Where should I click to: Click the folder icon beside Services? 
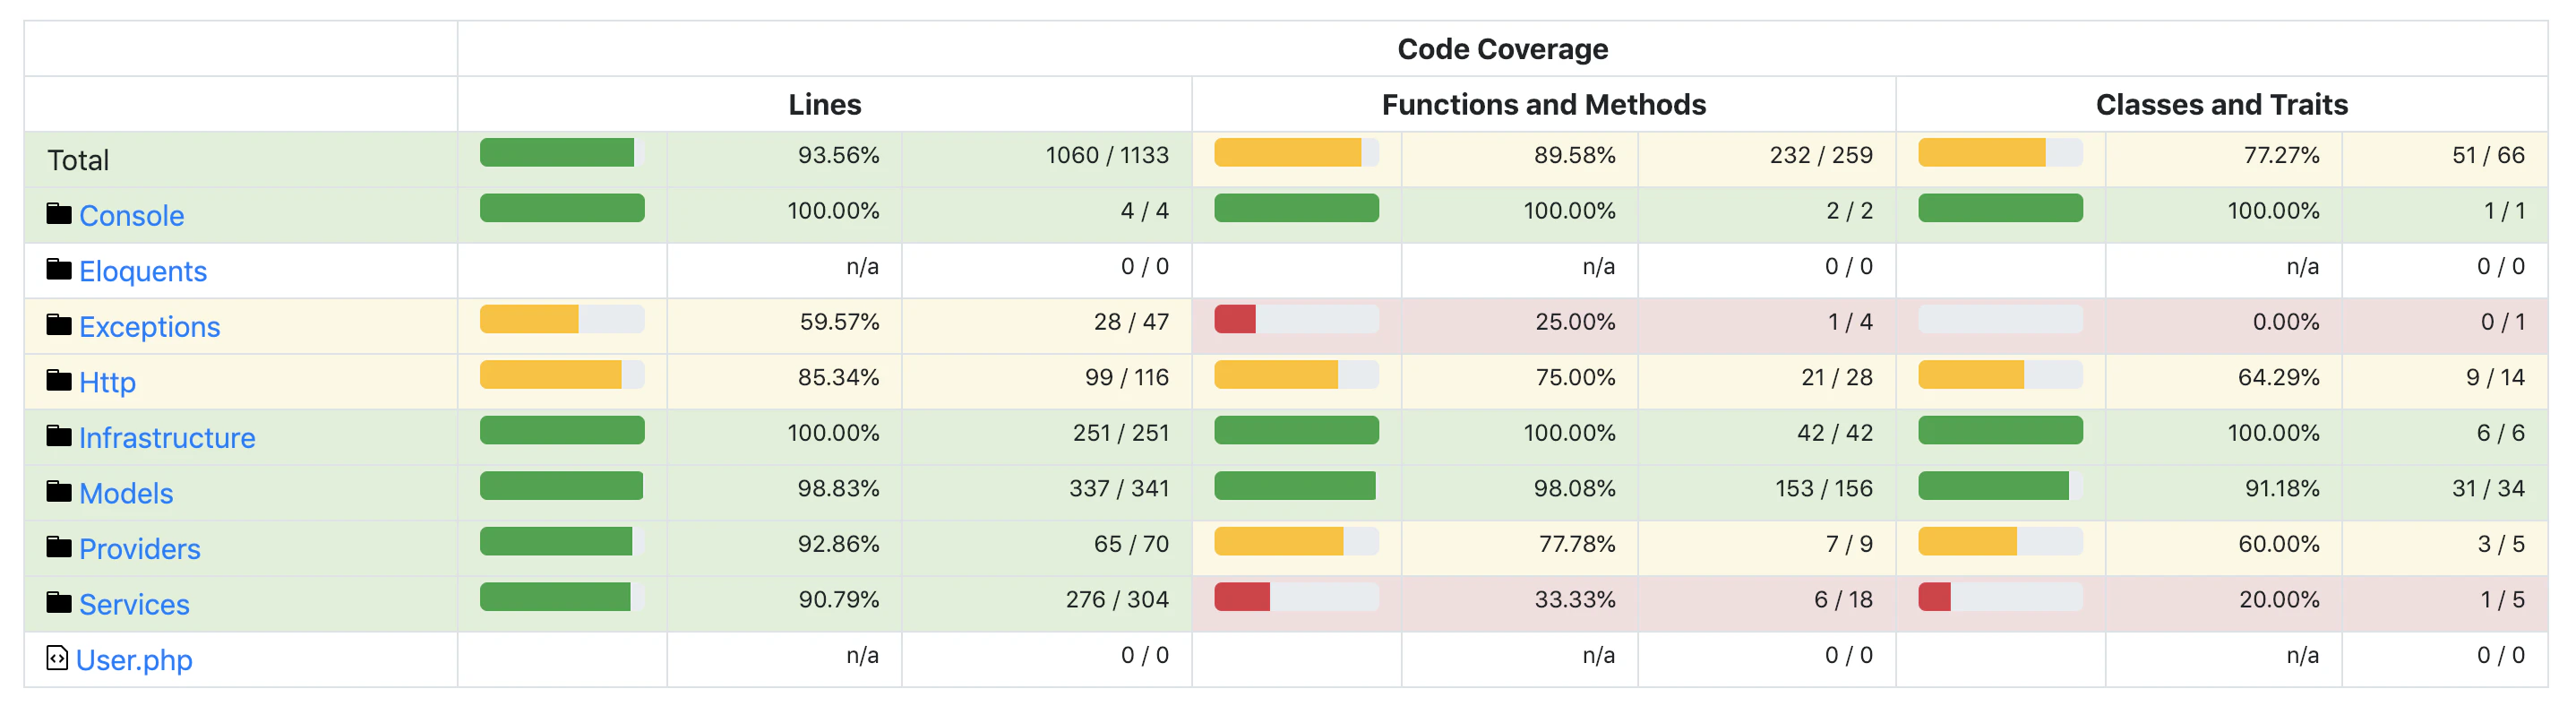(x=59, y=603)
